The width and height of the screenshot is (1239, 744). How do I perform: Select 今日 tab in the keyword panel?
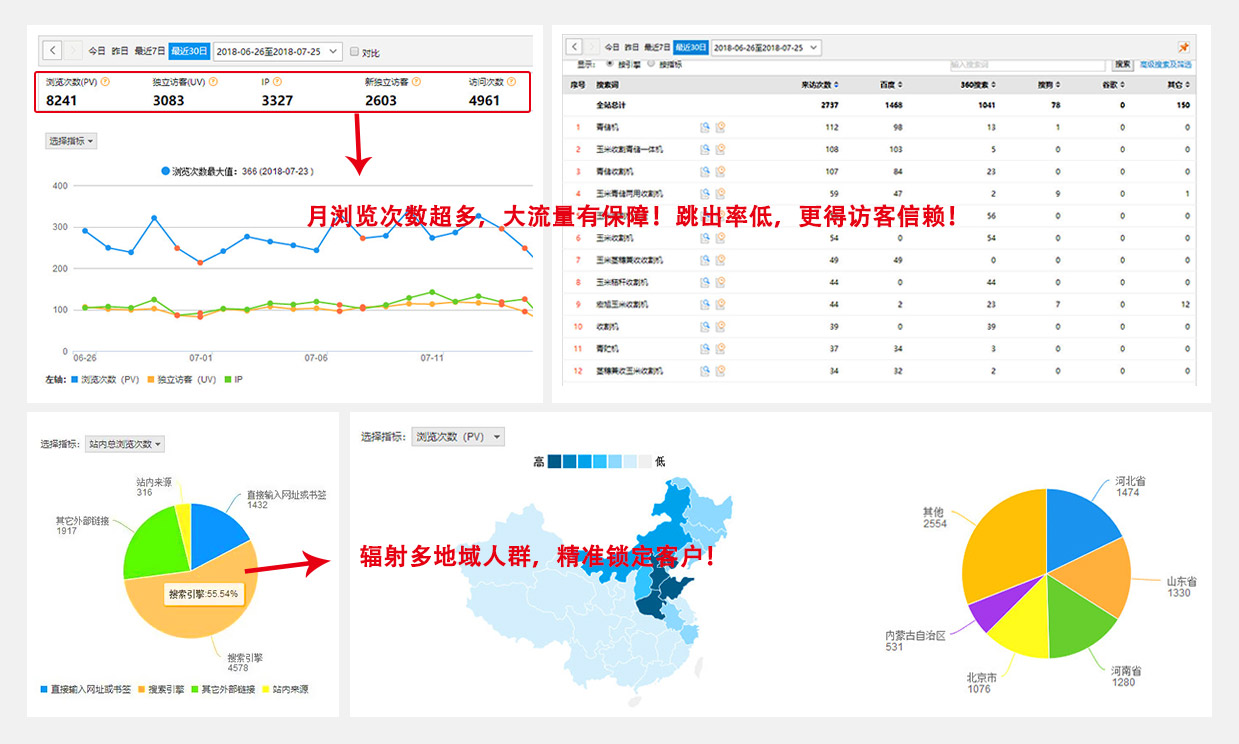coord(611,47)
